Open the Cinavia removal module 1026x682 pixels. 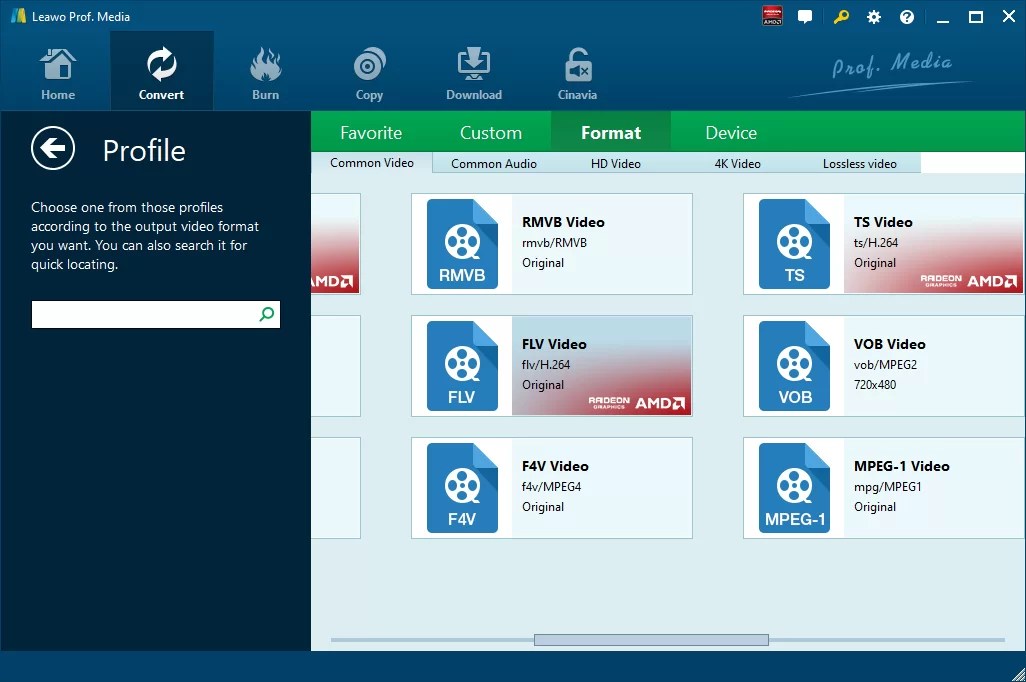[x=577, y=70]
